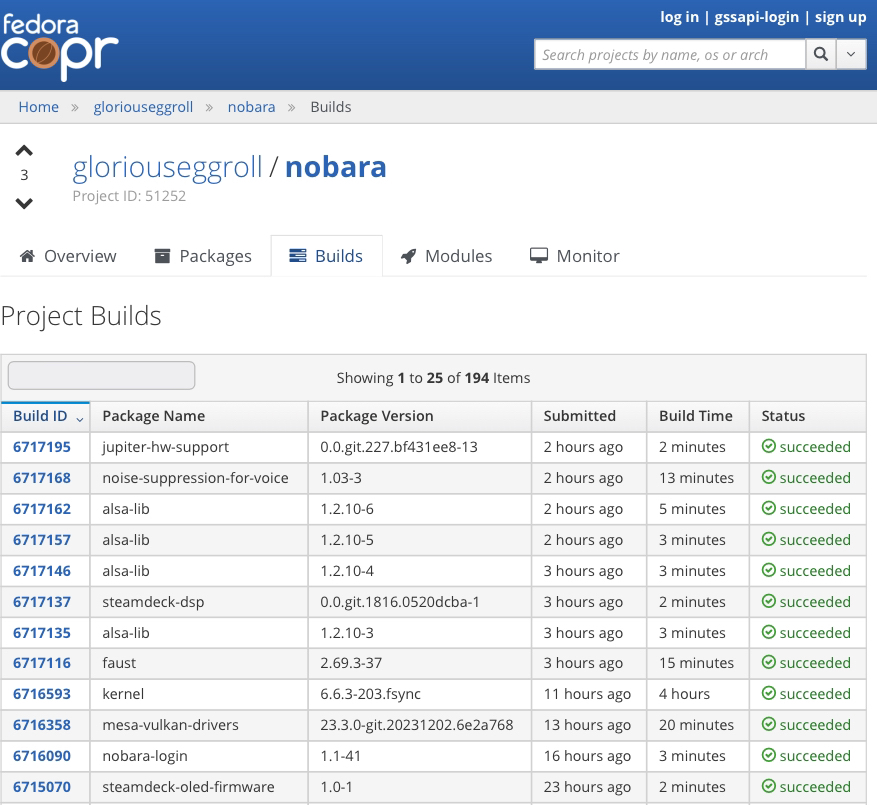Upvote the project with the up chevron
The image size is (877, 805).
(24, 150)
